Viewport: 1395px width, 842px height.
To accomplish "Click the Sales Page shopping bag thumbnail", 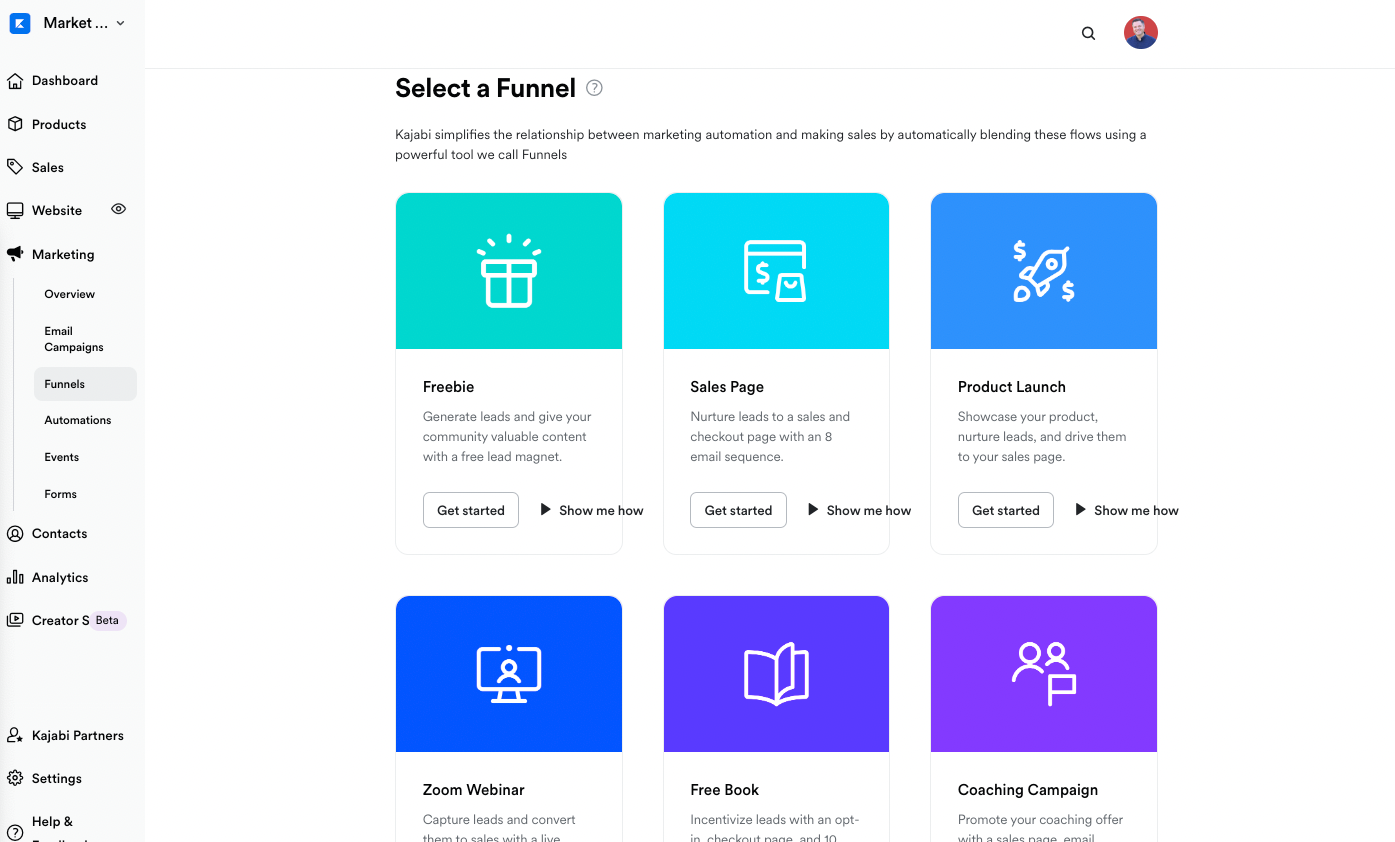I will point(776,271).
